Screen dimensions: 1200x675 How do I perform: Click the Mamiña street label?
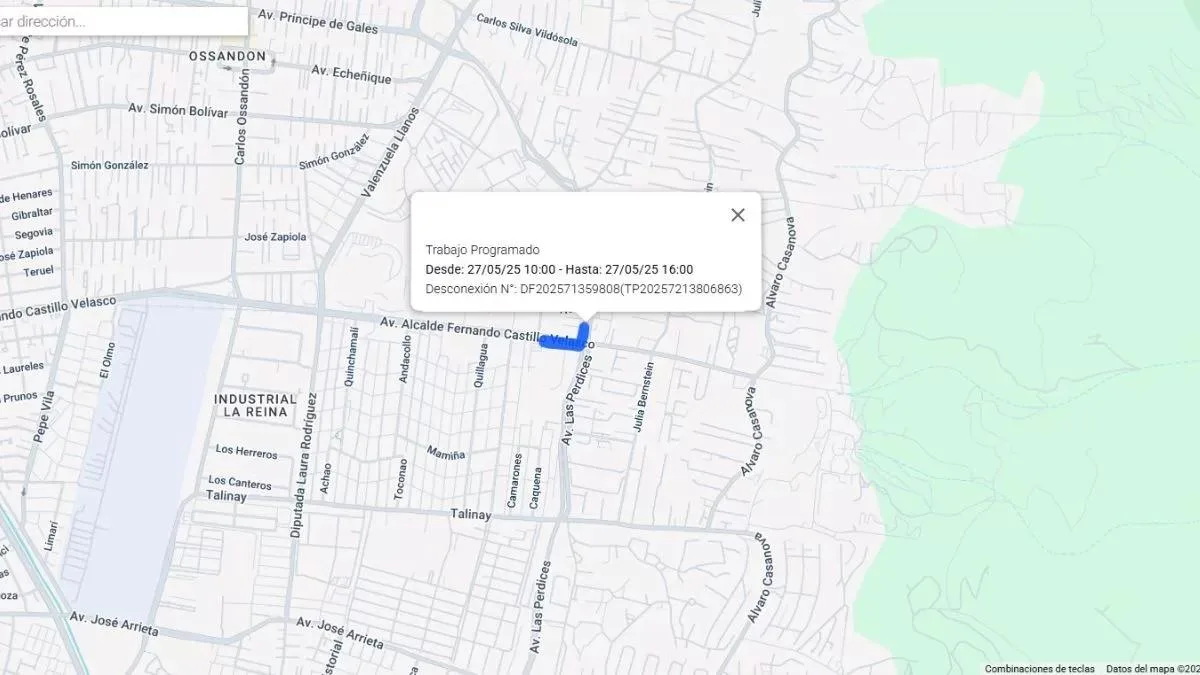click(x=447, y=454)
